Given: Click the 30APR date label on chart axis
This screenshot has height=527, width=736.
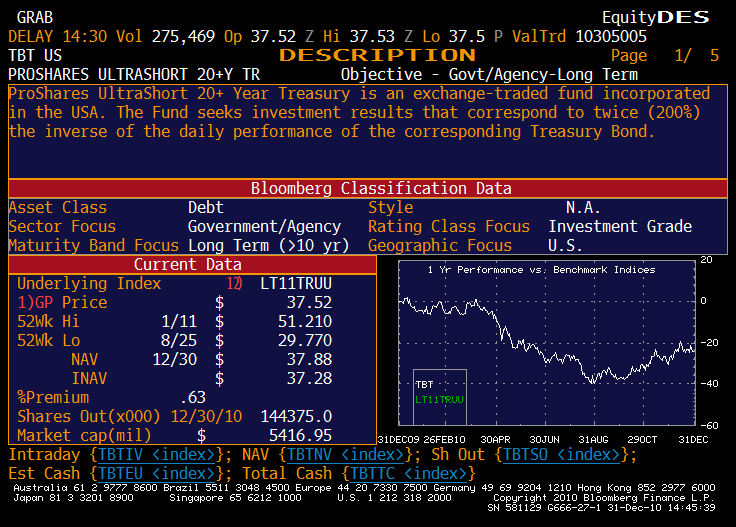Looking at the screenshot, I should point(495,440).
